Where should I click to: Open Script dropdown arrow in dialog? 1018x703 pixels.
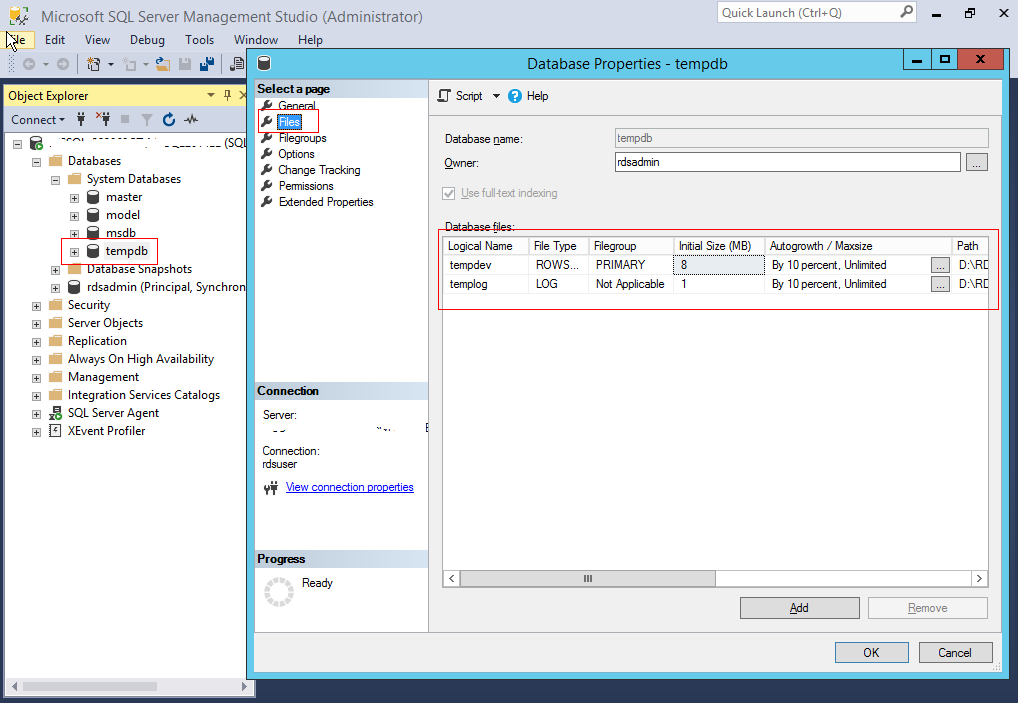[497, 96]
